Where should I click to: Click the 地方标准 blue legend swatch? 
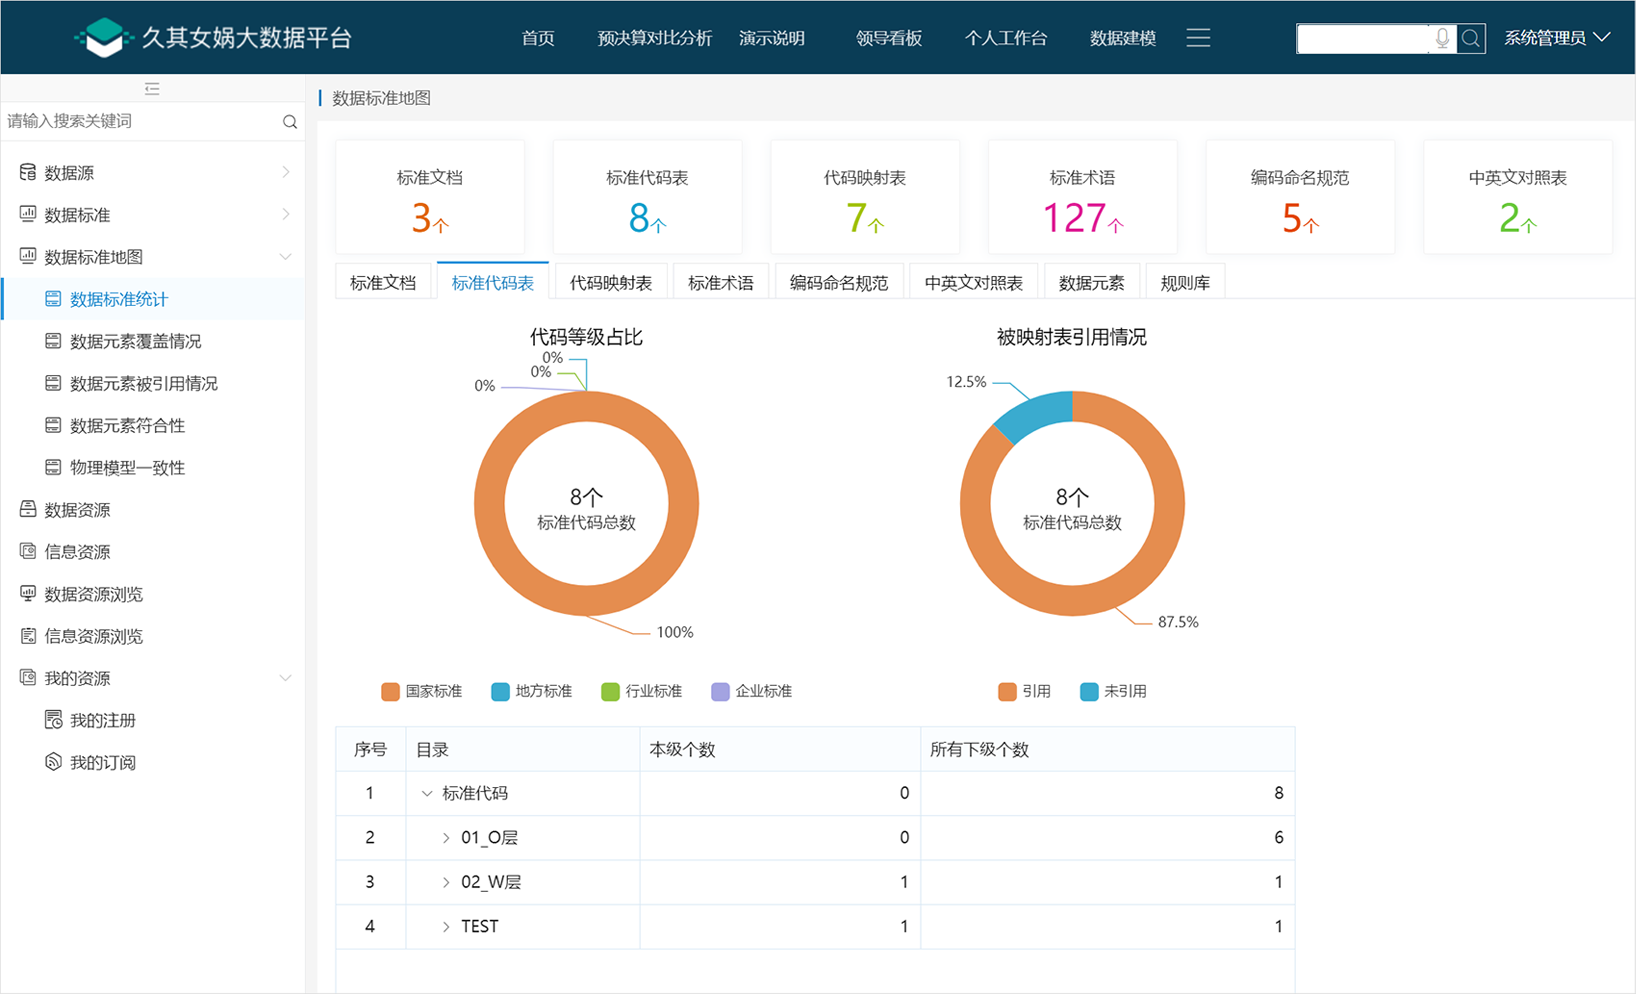[x=500, y=691]
